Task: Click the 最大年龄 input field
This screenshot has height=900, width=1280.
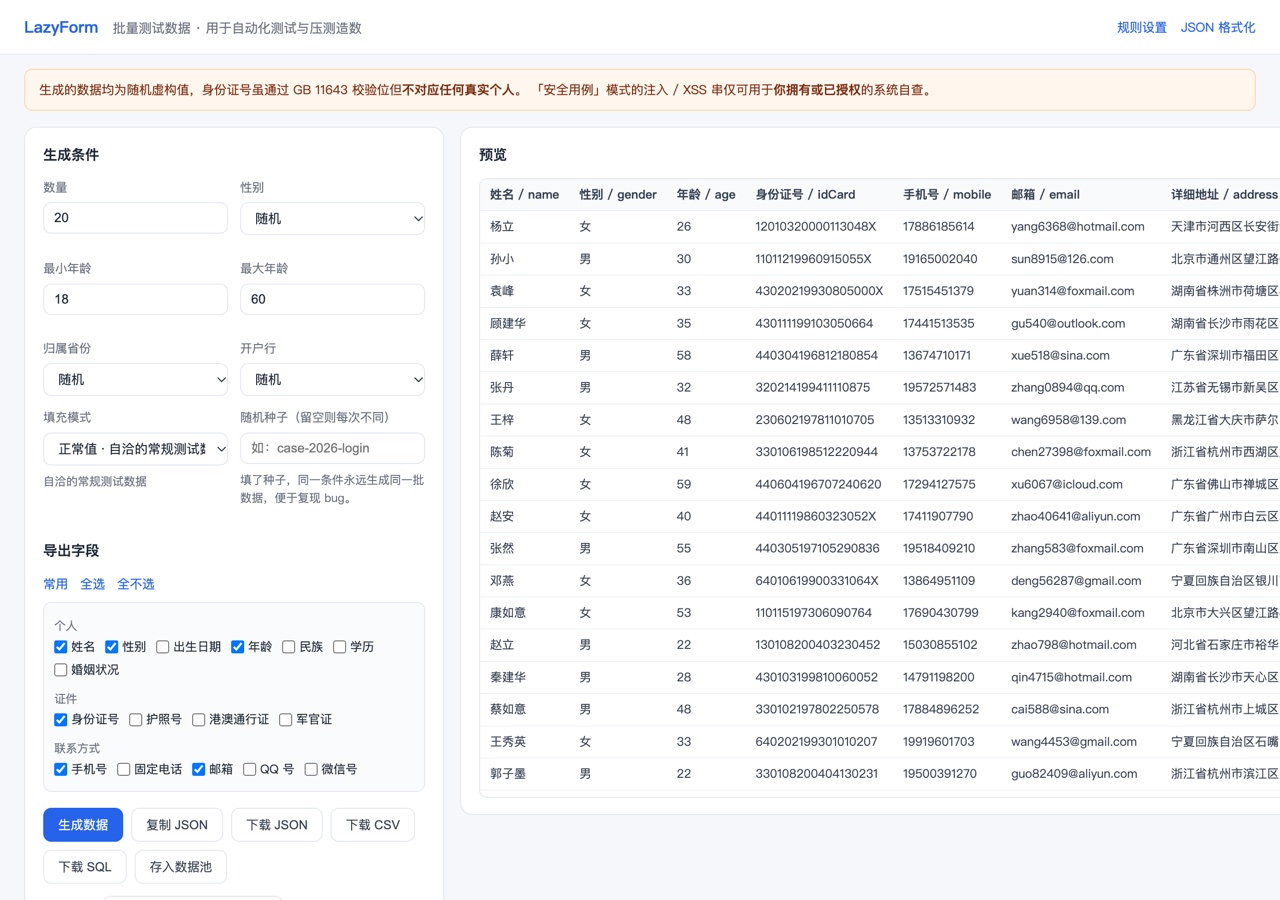Action: 332,299
